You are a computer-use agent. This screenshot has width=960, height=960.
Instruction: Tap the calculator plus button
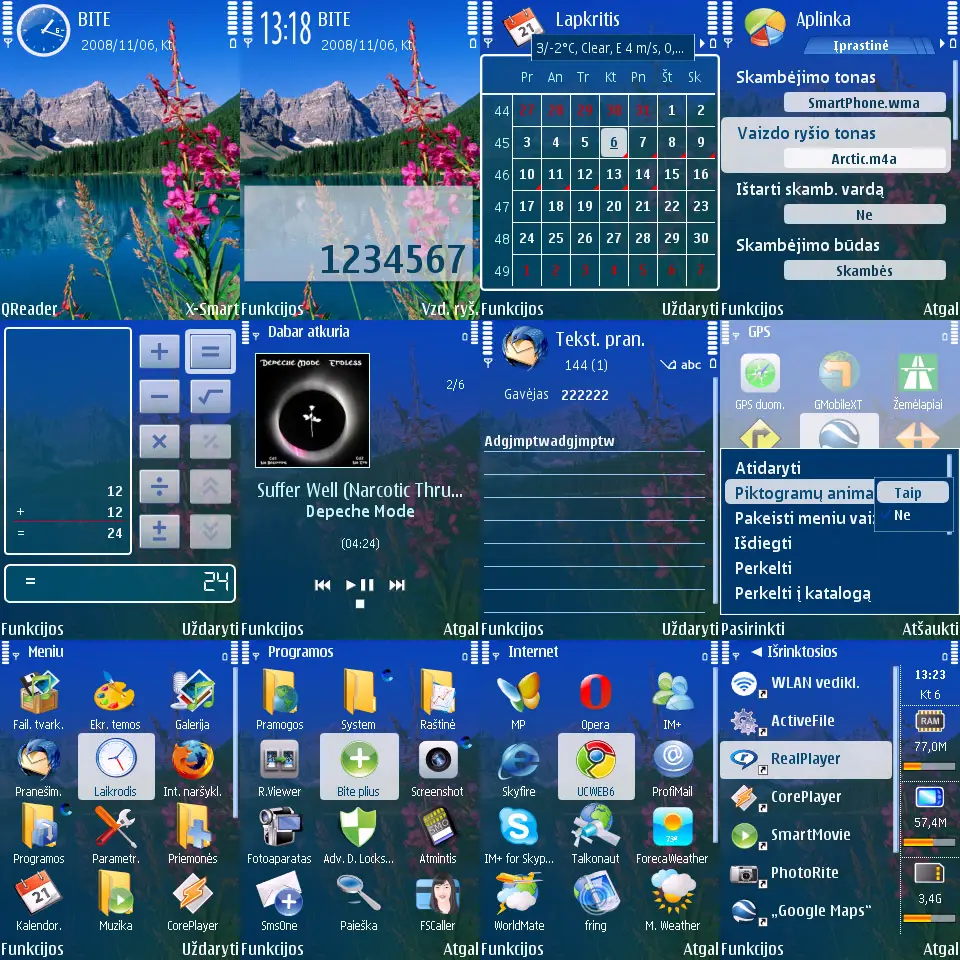click(159, 351)
